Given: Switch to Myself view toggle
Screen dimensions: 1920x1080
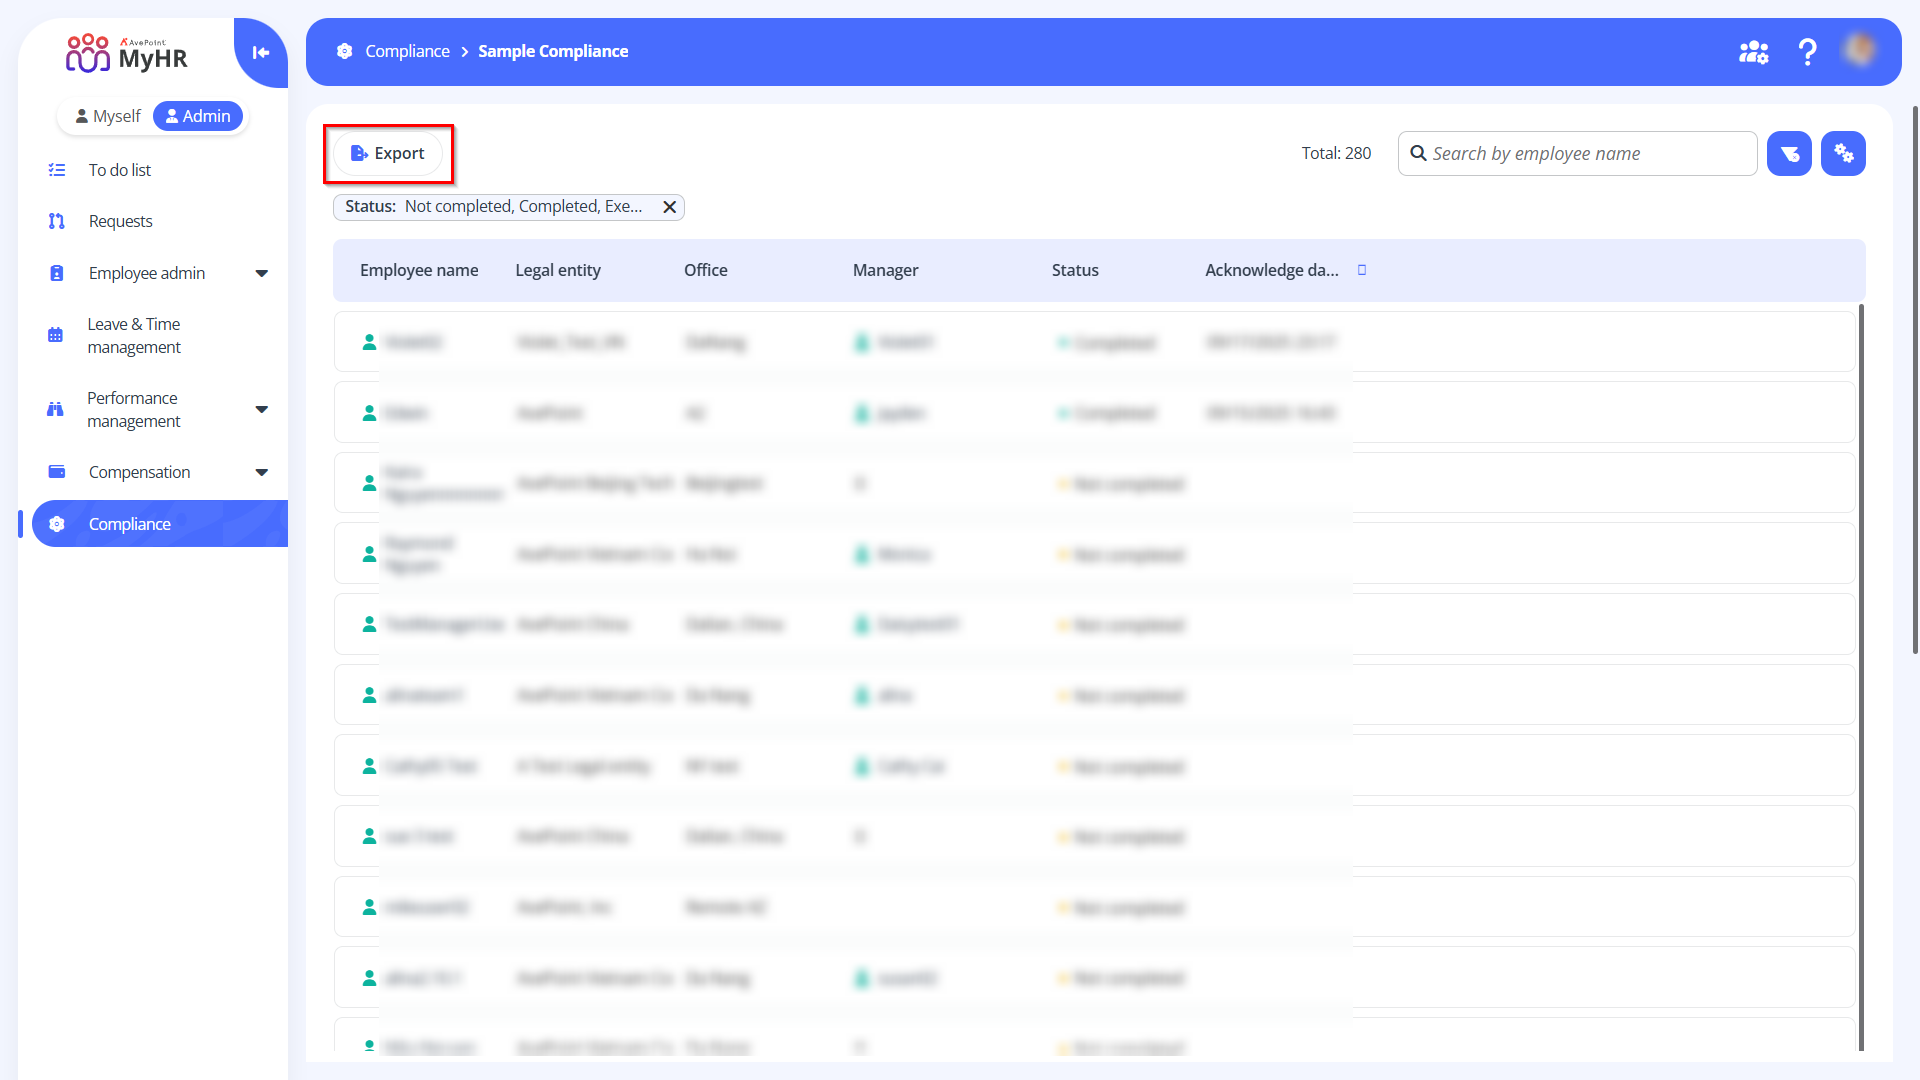Looking at the screenshot, I should [108, 116].
